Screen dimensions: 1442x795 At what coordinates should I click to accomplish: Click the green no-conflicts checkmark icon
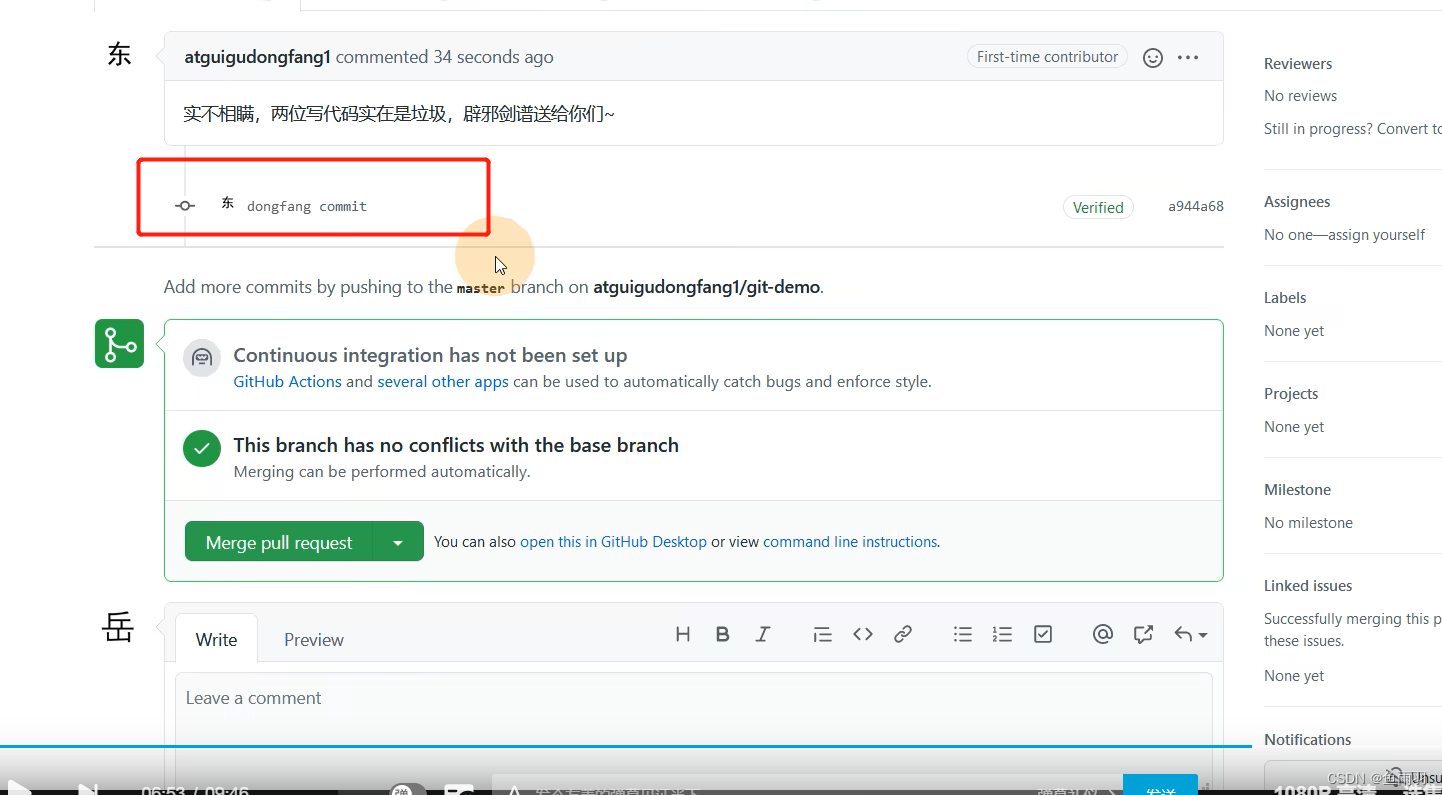click(202, 448)
